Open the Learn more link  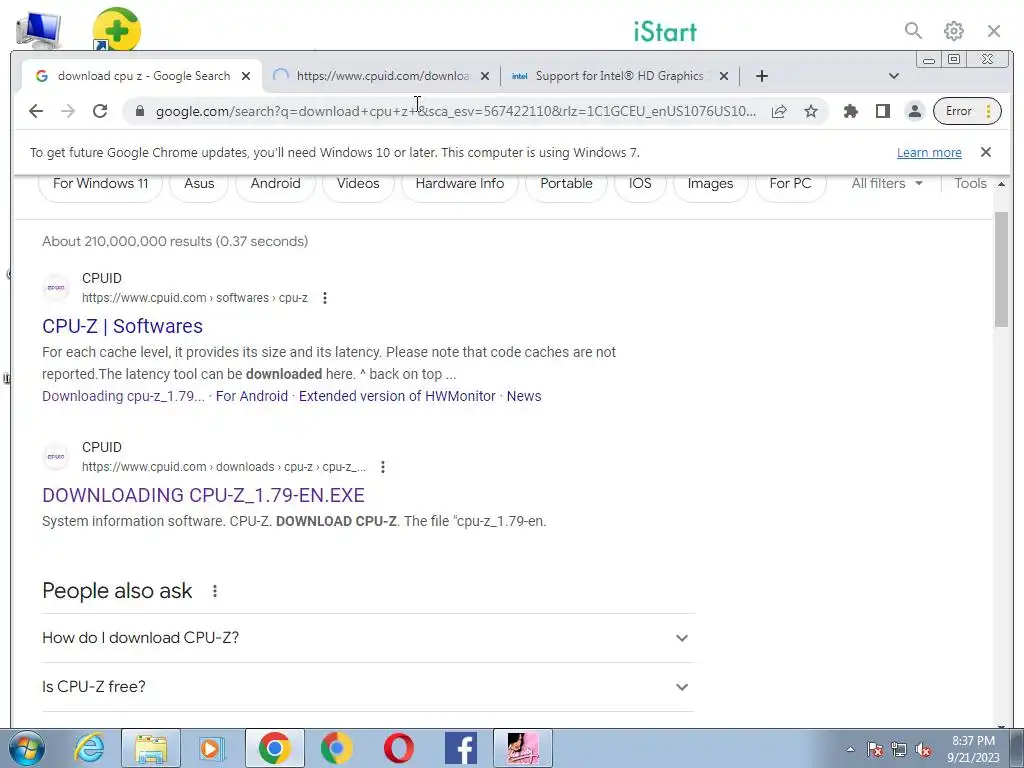(x=929, y=152)
